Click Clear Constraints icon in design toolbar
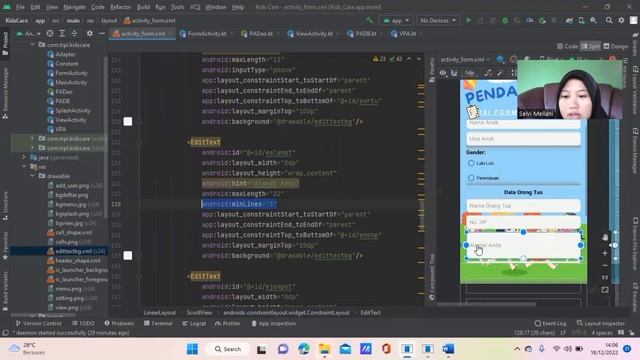This screenshot has height=360, width=640. tap(488, 73)
